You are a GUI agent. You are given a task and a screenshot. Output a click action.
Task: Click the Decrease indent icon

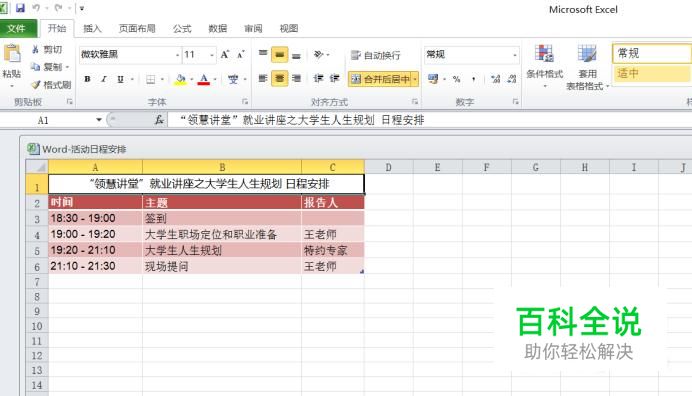(318, 79)
